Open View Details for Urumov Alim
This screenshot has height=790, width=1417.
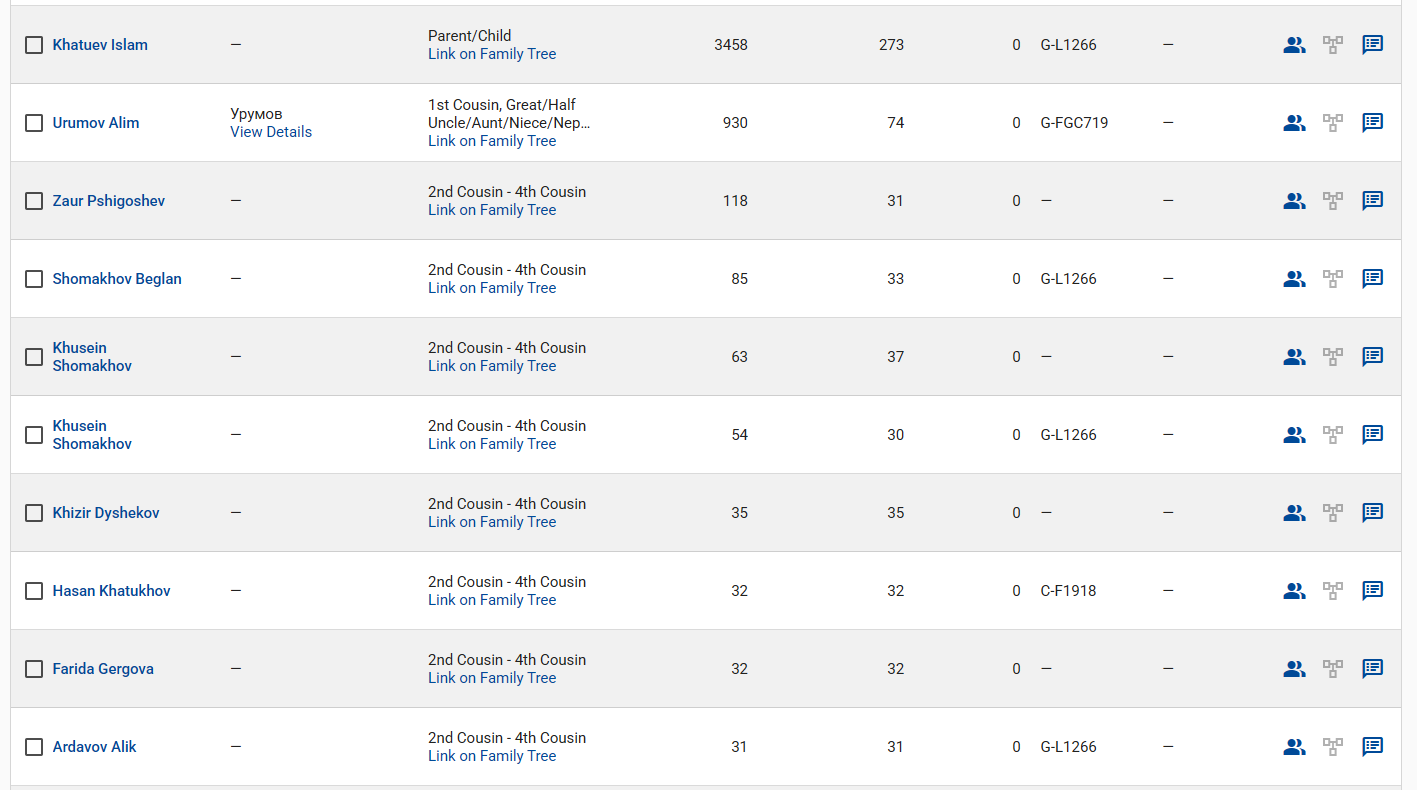271,132
